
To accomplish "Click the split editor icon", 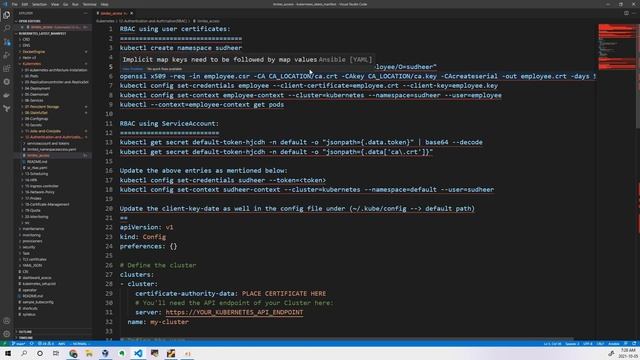I will coord(626,13).
